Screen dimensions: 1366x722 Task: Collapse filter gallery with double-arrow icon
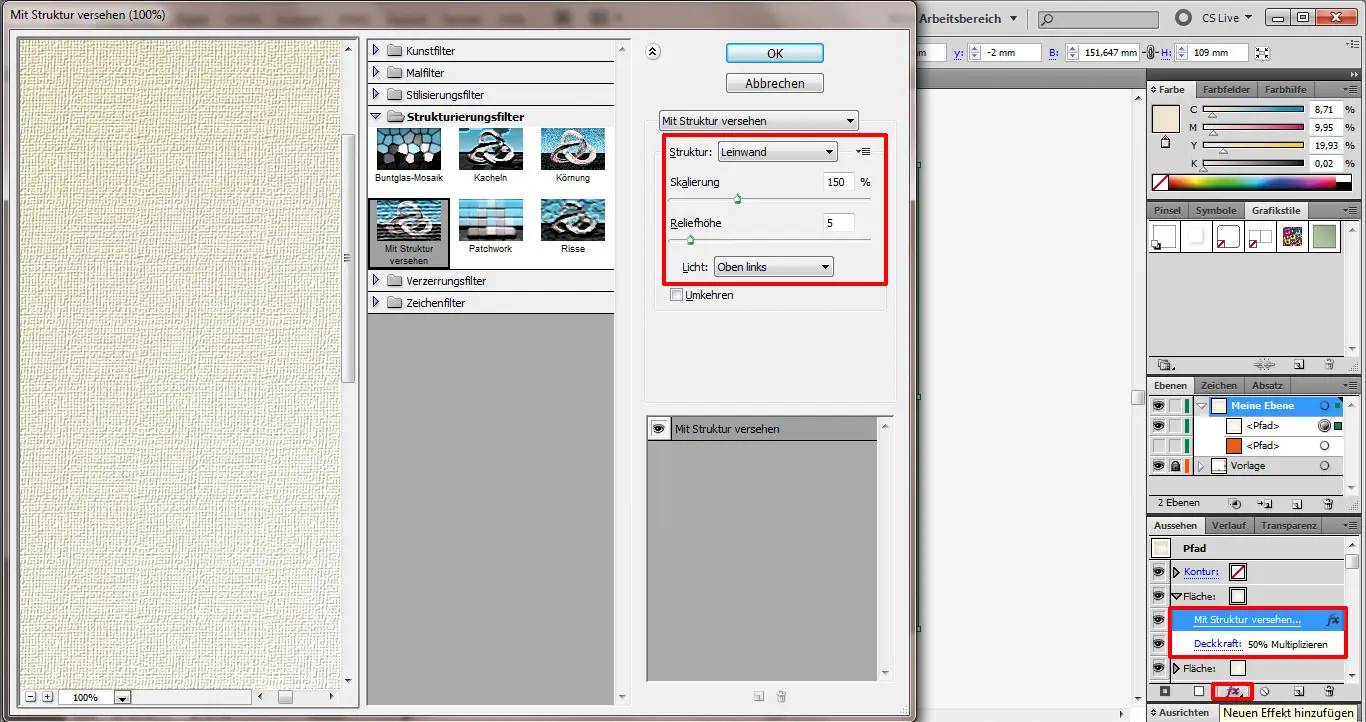pyautogui.click(x=653, y=53)
